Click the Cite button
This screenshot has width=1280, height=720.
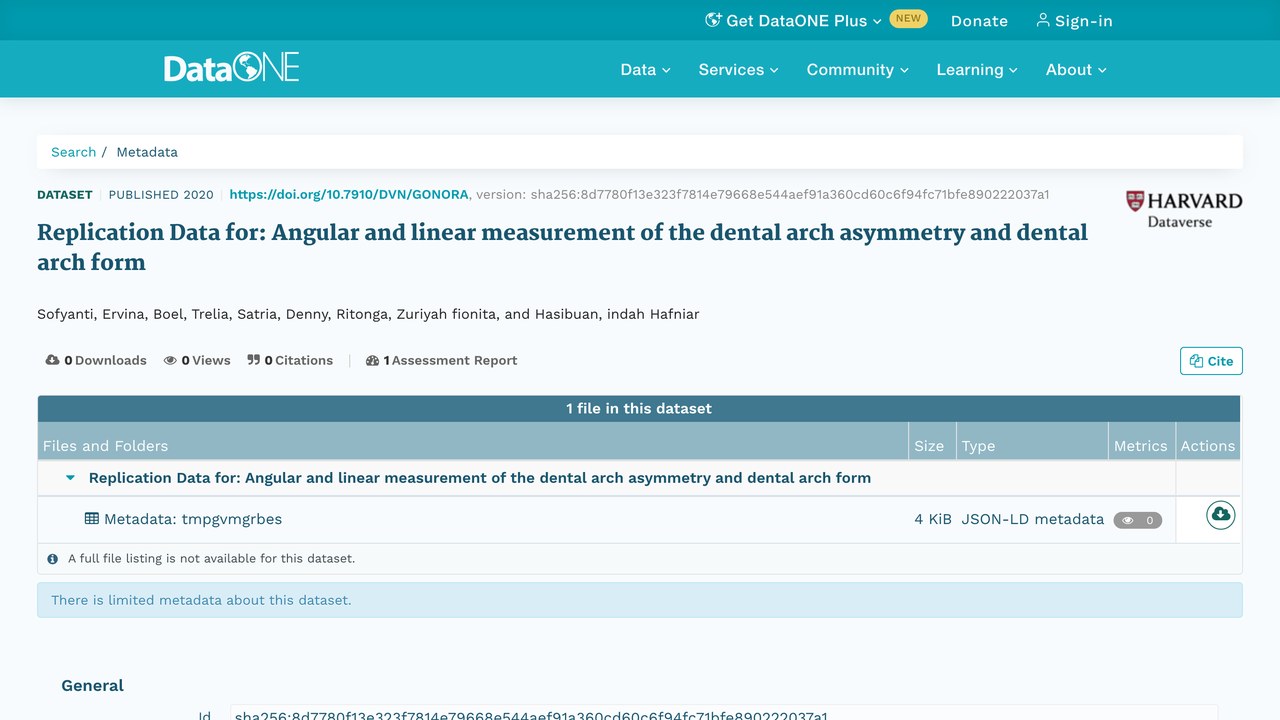[1211, 361]
